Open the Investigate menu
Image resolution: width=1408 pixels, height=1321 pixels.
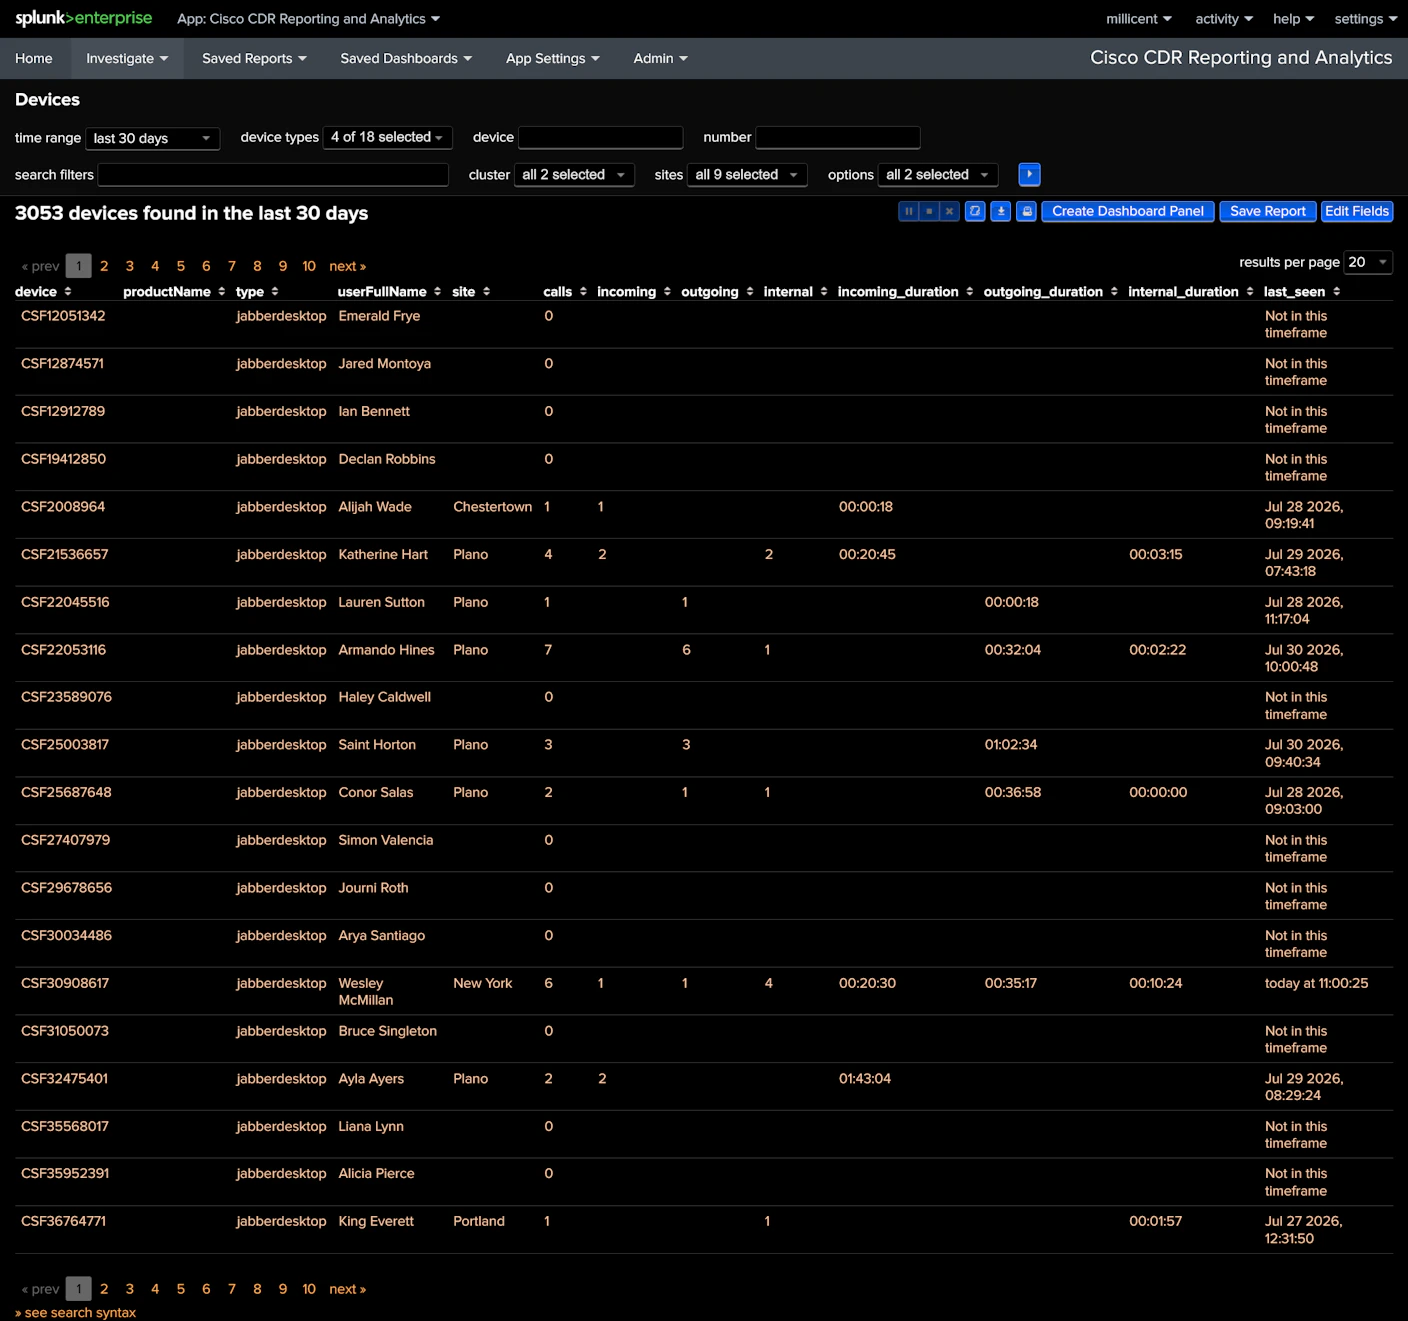click(127, 58)
